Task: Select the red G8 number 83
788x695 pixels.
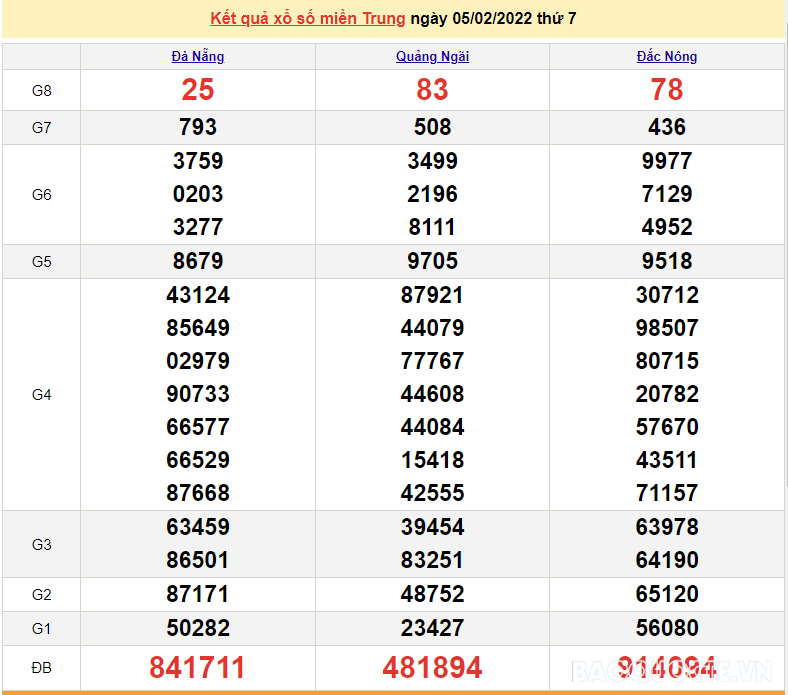Action: tap(432, 90)
